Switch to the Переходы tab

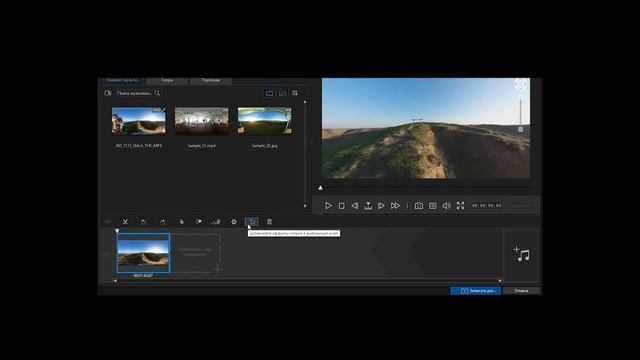211,80
